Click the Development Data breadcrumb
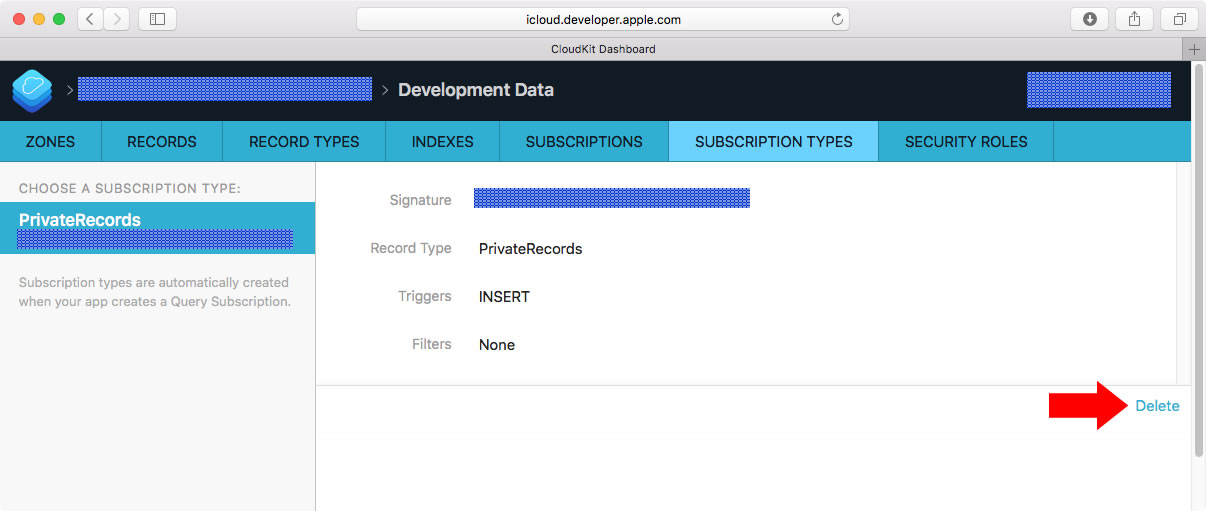The width and height of the screenshot is (1206, 511). [x=476, y=90]
